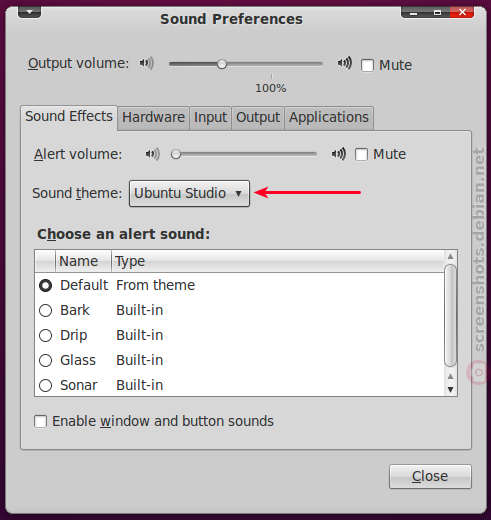Open the Sound theme Ubuntu Studio dropdown
This screenshot has height=520, width=491.
click(189, 193)
